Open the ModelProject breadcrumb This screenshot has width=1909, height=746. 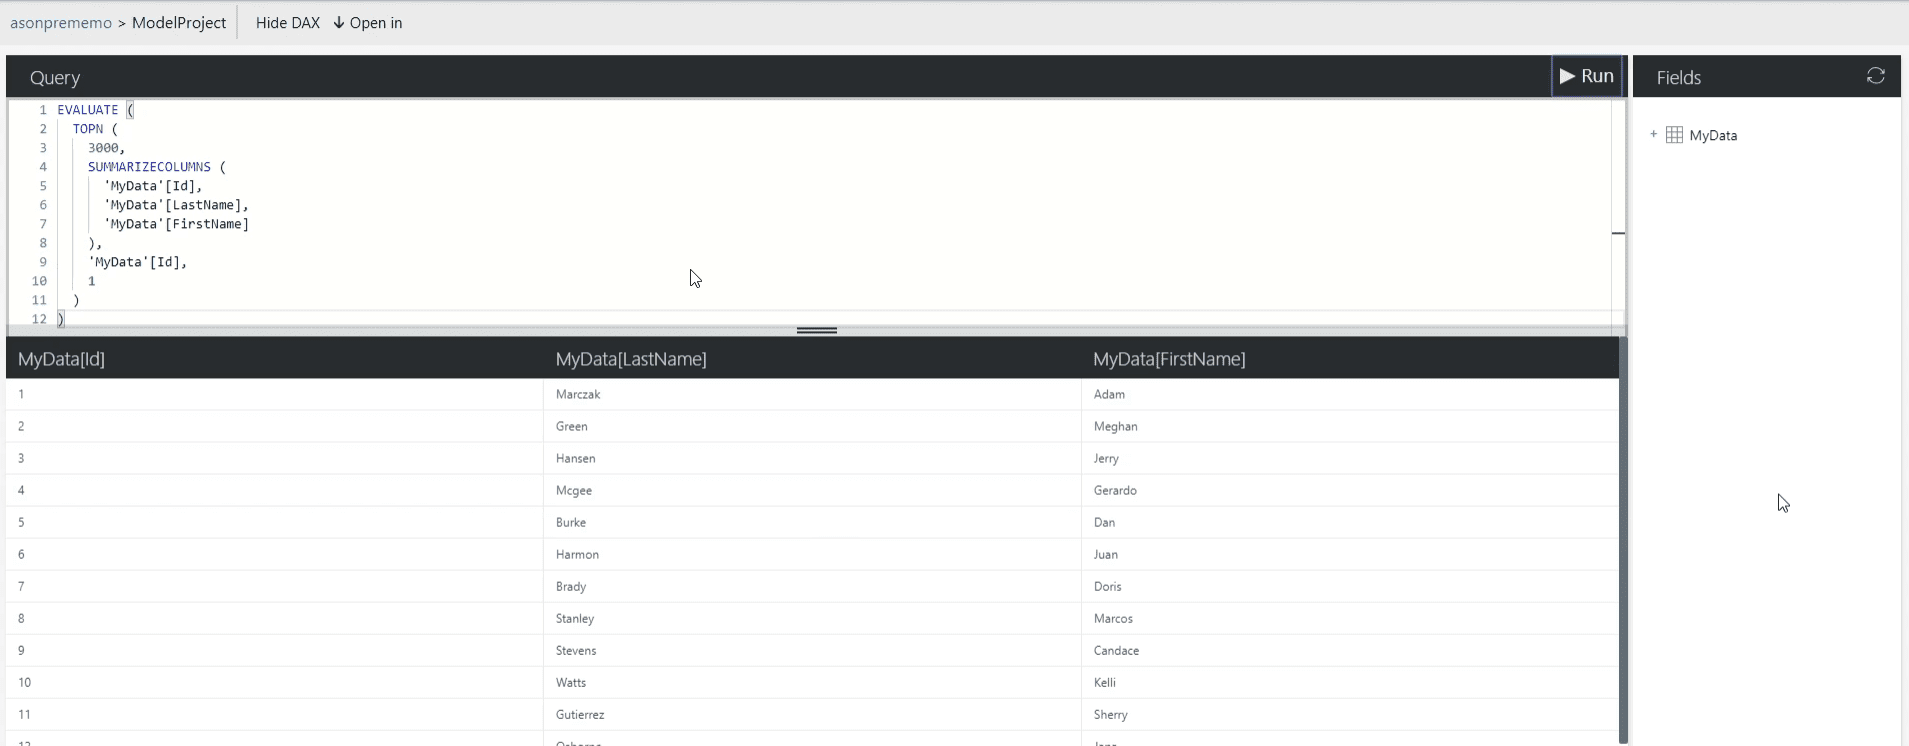179,23
